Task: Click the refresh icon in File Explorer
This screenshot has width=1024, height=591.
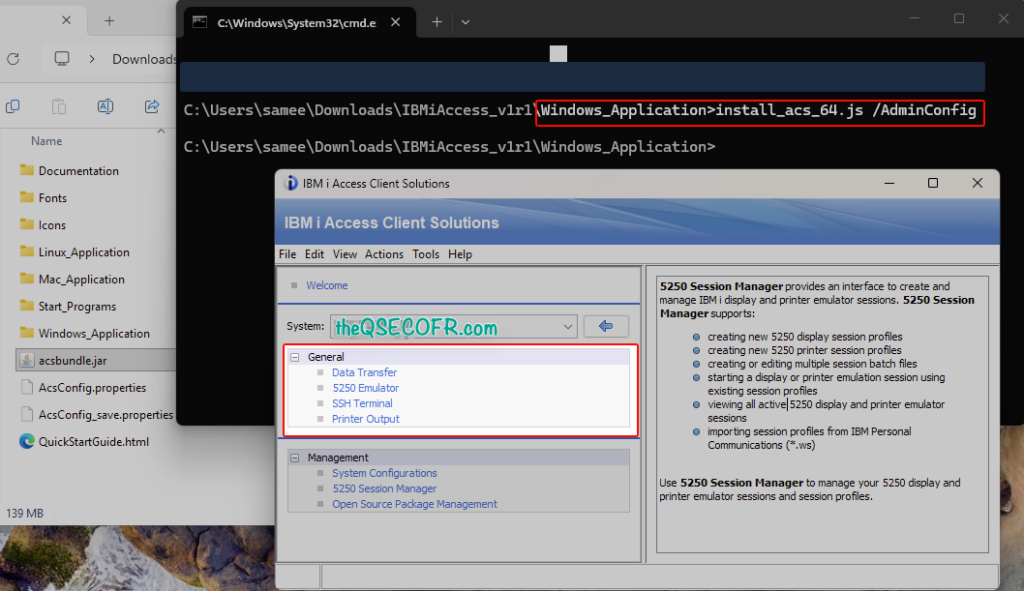Action: pyautogui.click(x=13, y=59)
